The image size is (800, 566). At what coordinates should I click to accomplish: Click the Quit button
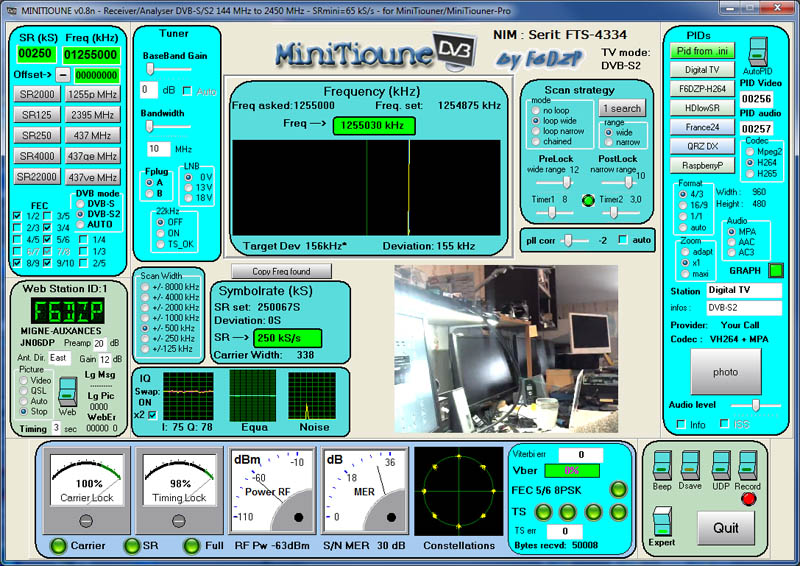[726, 528]
